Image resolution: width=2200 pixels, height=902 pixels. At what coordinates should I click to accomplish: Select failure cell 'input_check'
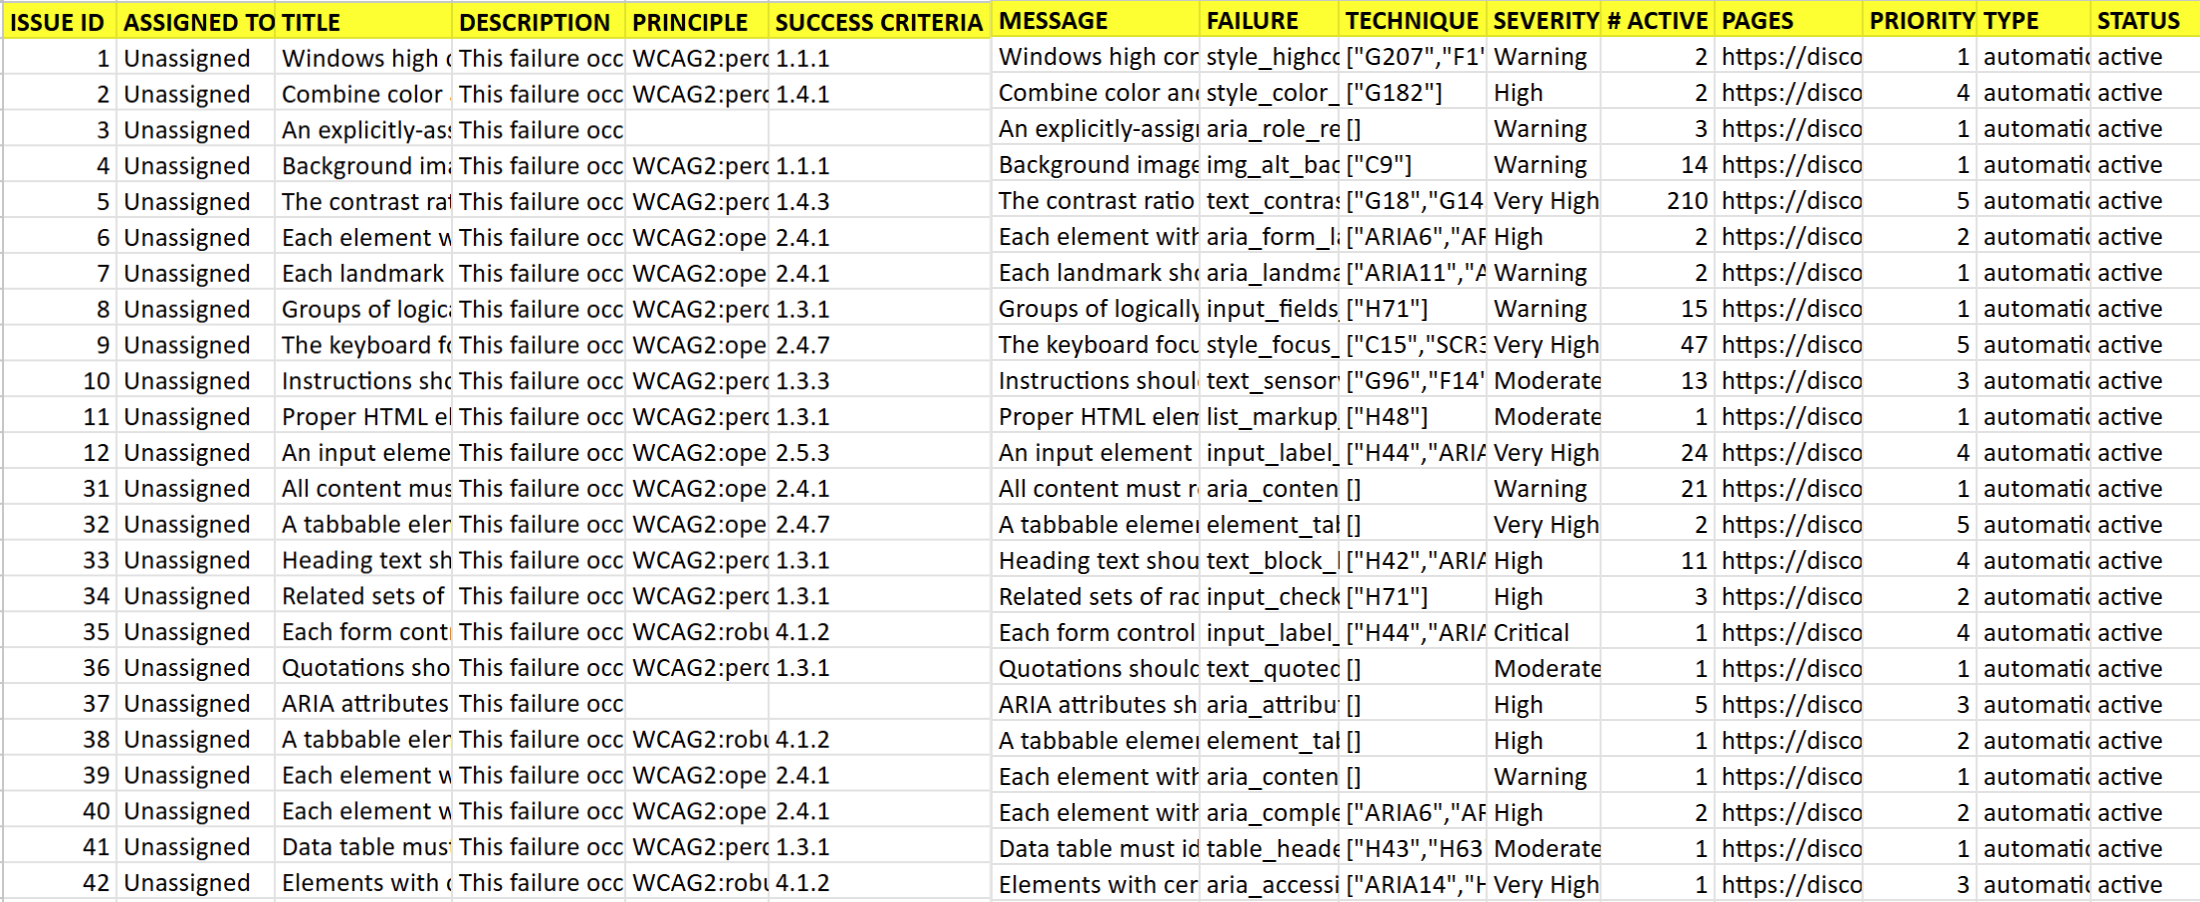[1269, 597]
